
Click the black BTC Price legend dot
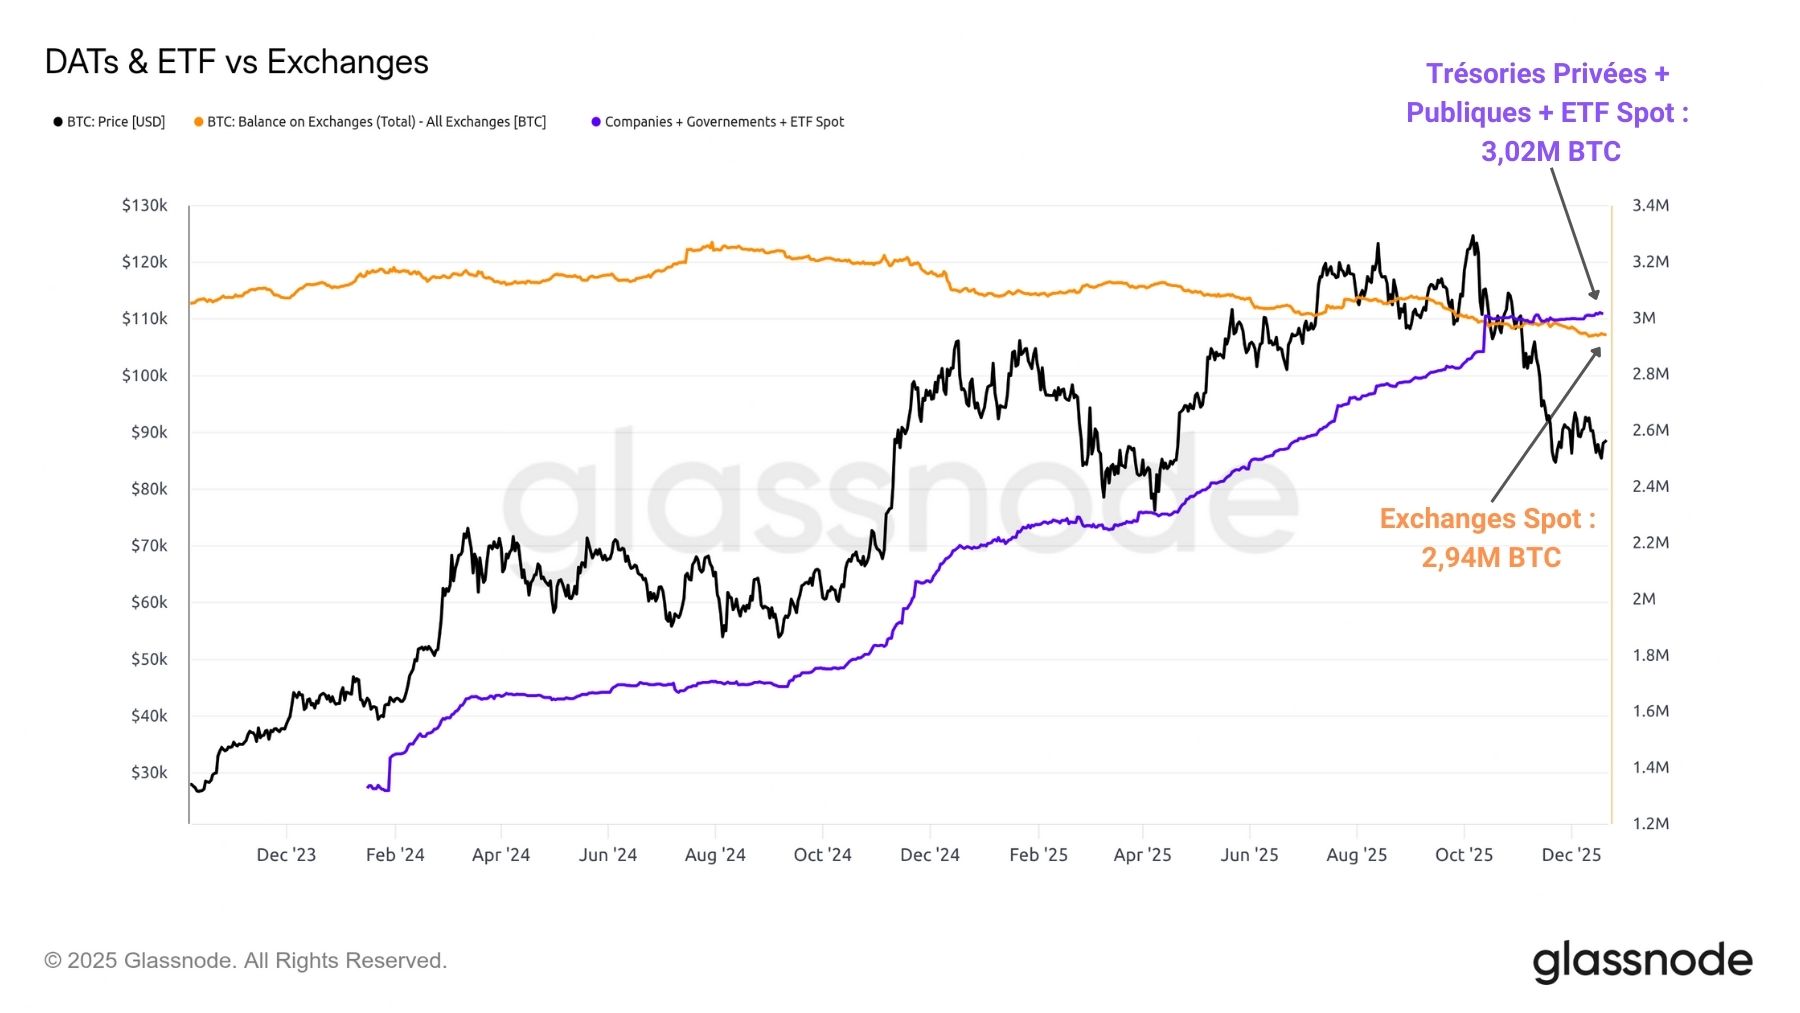coord(58,122)
